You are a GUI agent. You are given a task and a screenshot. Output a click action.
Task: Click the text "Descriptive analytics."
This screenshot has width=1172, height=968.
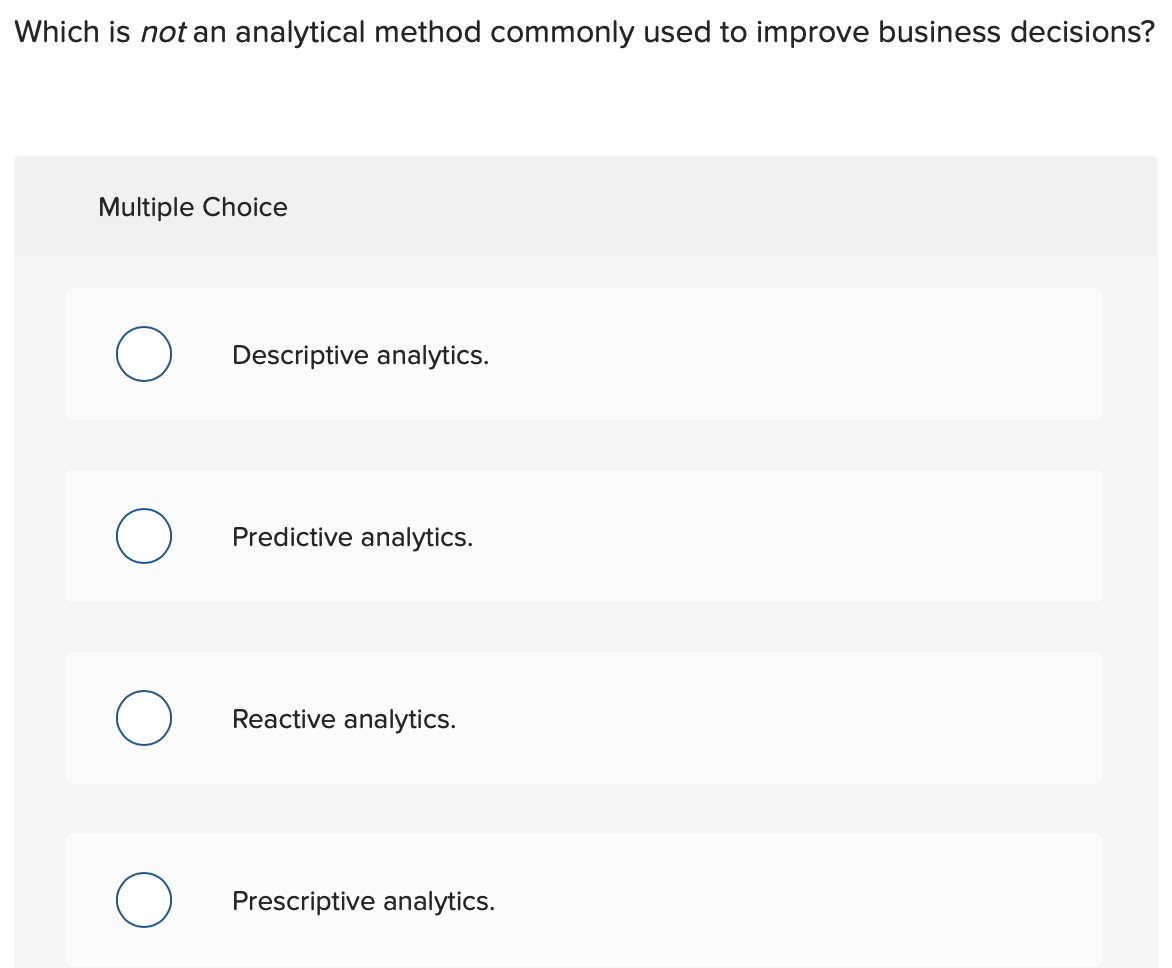click(360, 355)
